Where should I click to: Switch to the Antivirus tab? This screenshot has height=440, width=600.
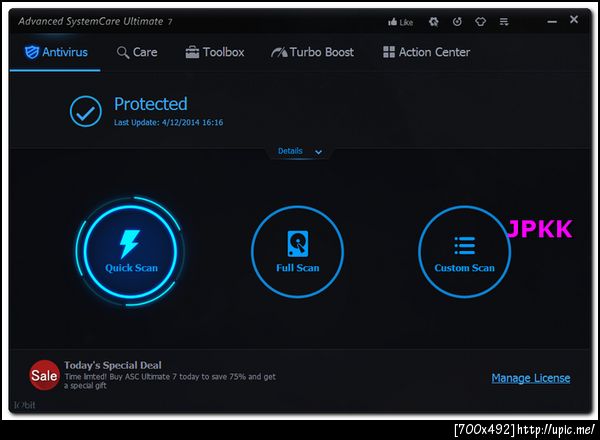click(x=56, y=52)
